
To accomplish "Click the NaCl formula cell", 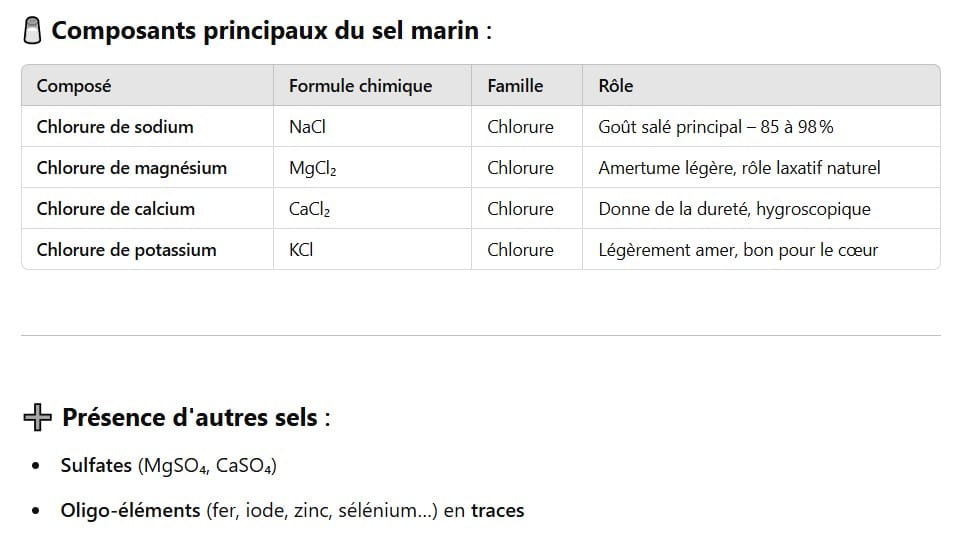I will [x=307, y=127].
